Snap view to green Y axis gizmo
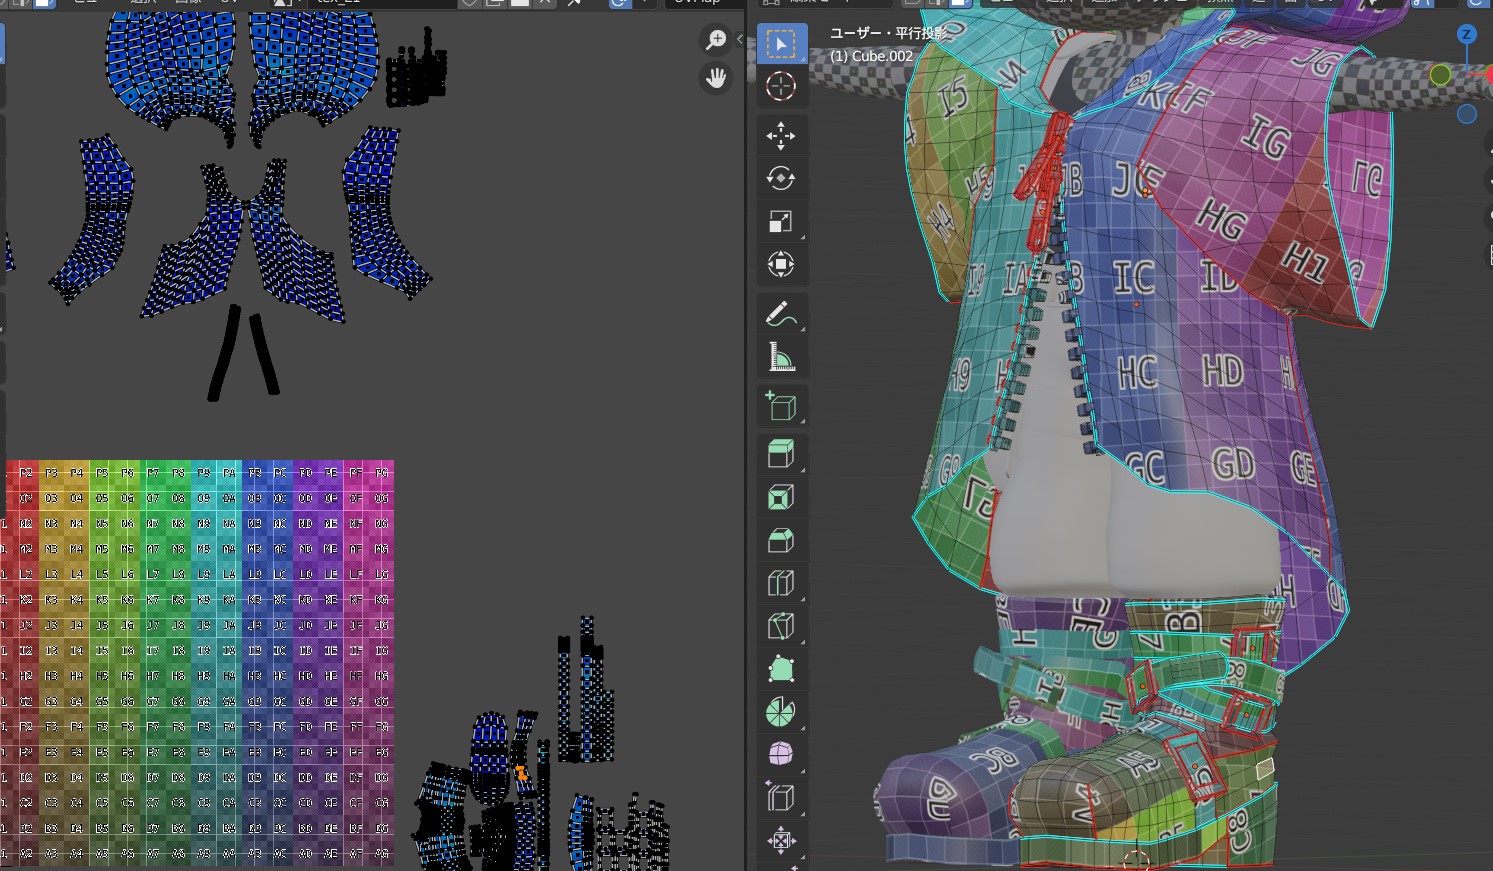 [1440, 75]
